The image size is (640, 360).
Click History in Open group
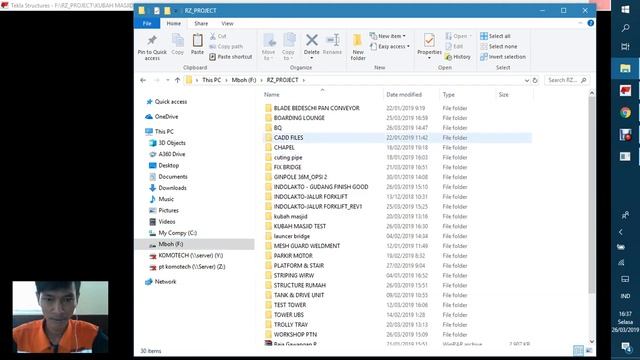pos(458,57)
